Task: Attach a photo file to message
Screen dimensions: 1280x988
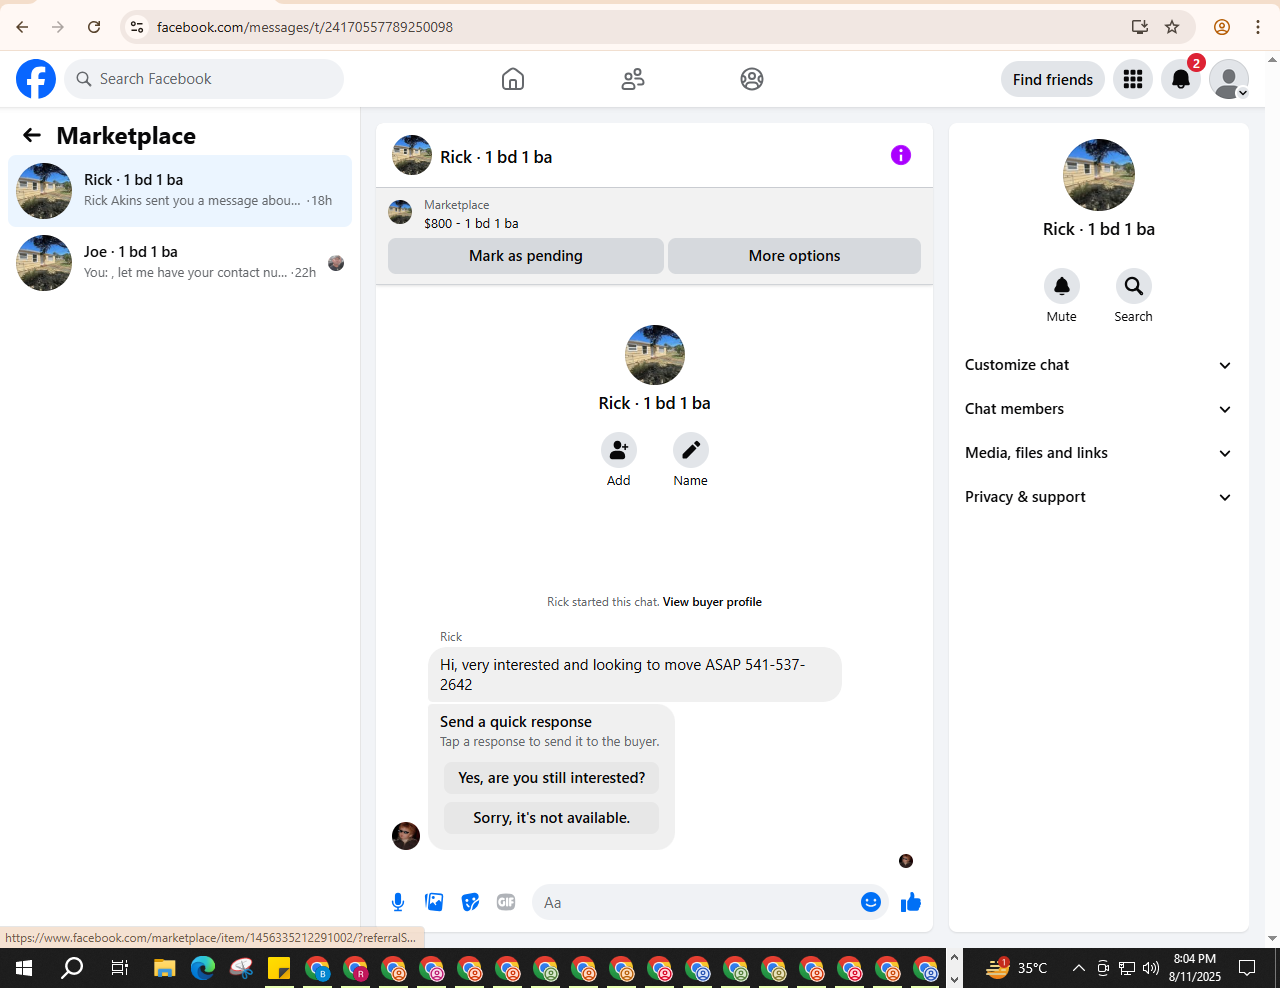Action: 434,902
